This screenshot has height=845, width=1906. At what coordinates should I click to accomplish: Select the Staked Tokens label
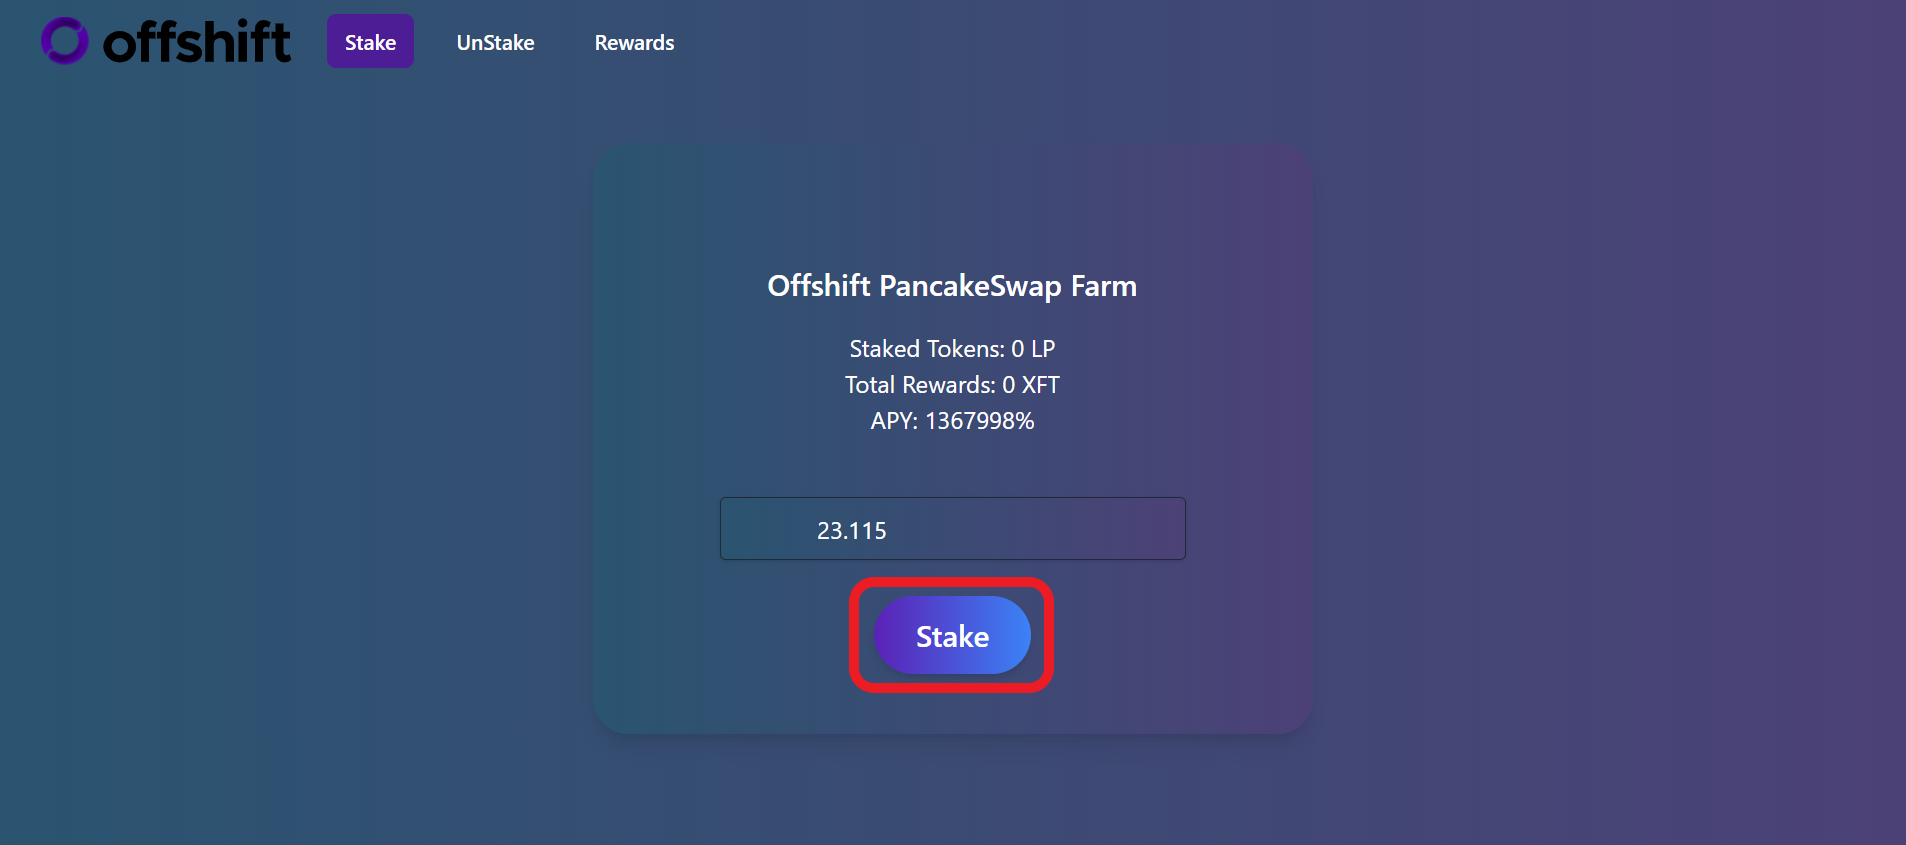pos(927,349)
